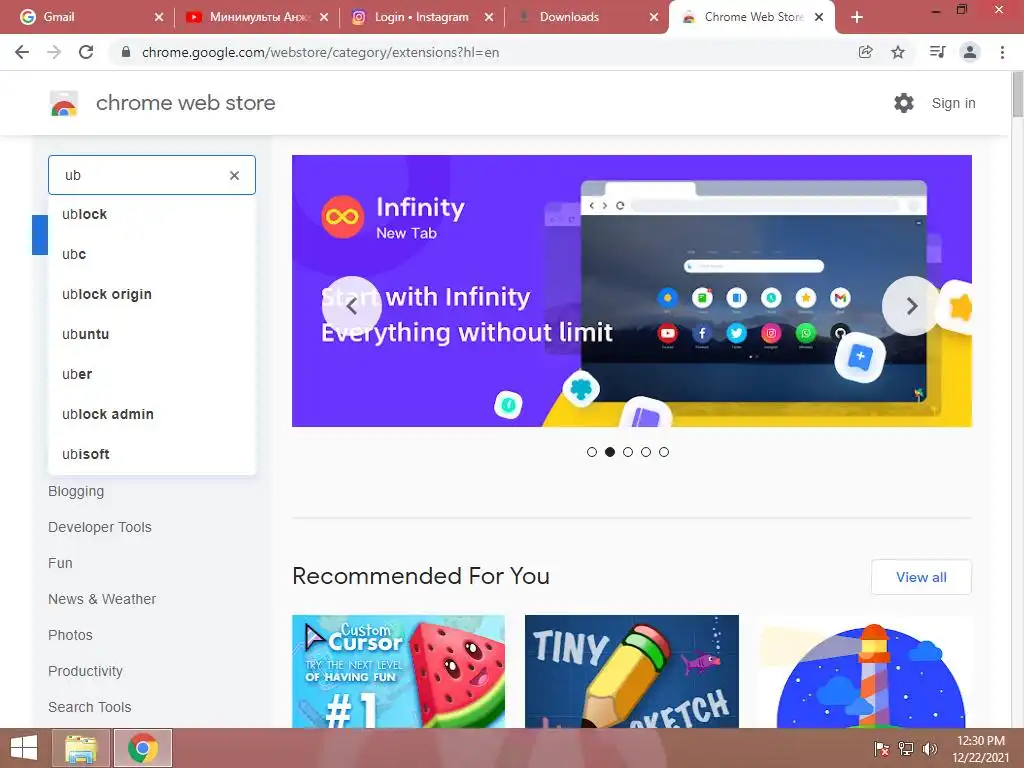Bookmark this page with the star icon

(899, 52)
